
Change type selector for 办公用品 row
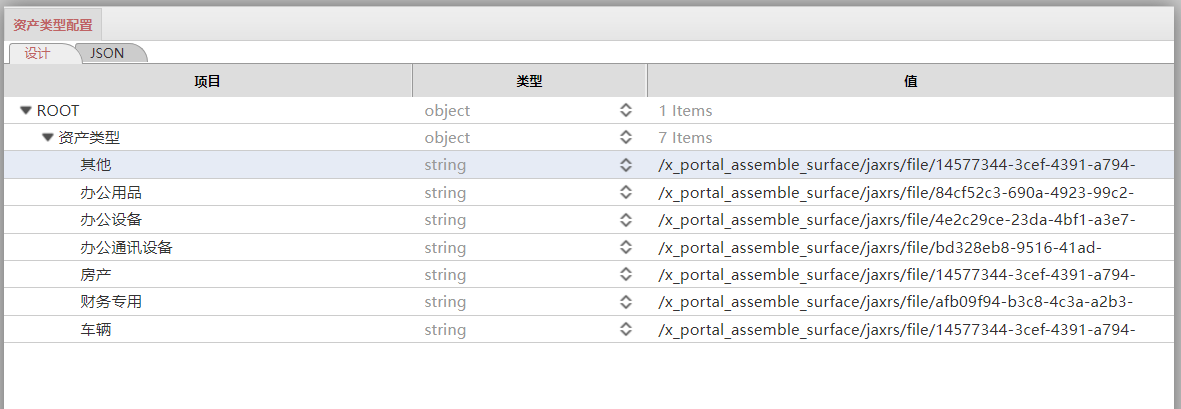[x=626, y=193]
